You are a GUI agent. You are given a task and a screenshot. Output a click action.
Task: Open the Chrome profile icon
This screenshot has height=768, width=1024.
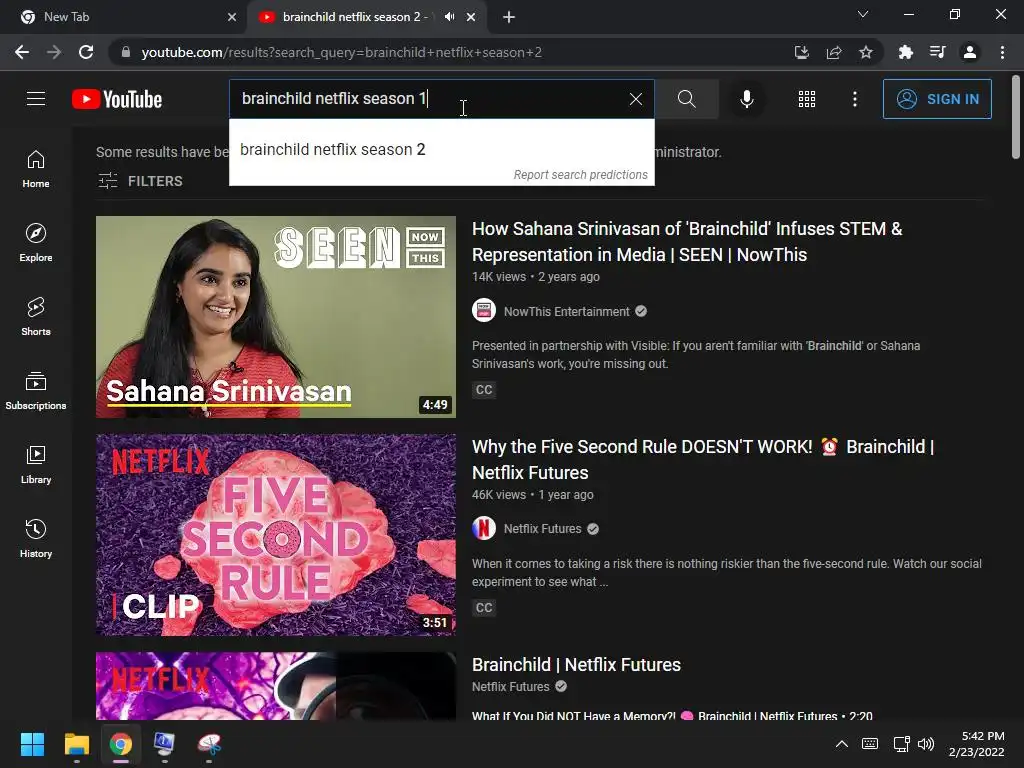point(970,52)
